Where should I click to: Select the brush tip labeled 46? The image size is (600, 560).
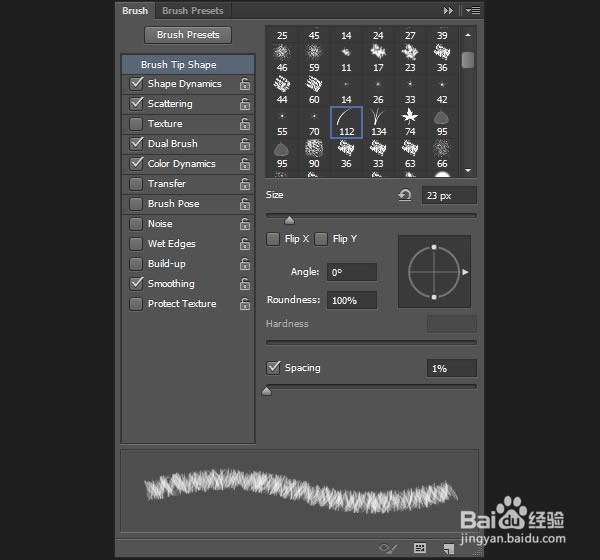click(x=282, y=58)
